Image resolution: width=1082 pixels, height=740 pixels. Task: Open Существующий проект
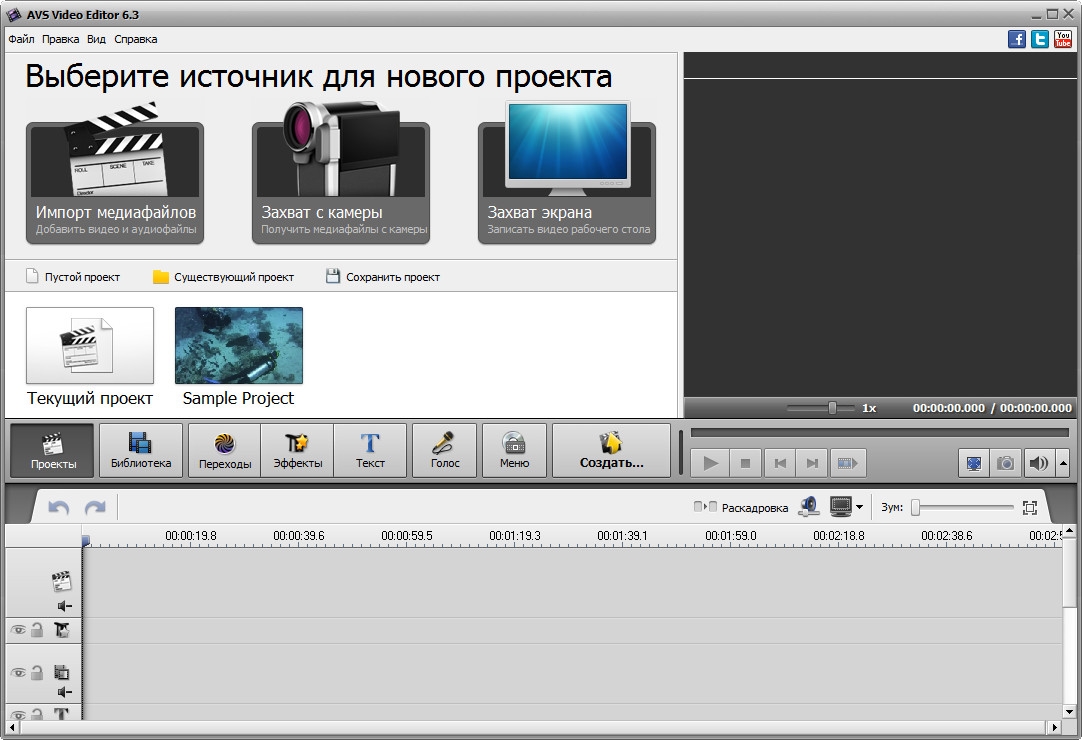[224, 277]
